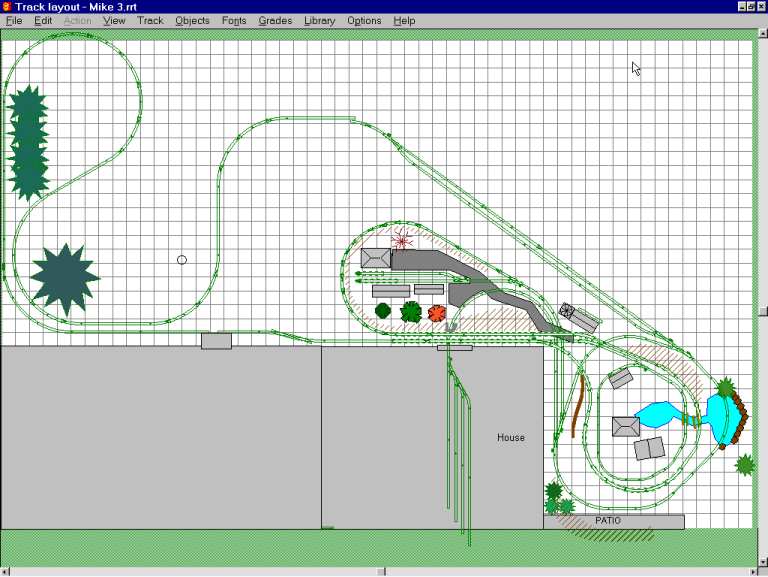768x577 pixels.
Task: Select the red bare-branch tree symbol
Action: (402, 240)
